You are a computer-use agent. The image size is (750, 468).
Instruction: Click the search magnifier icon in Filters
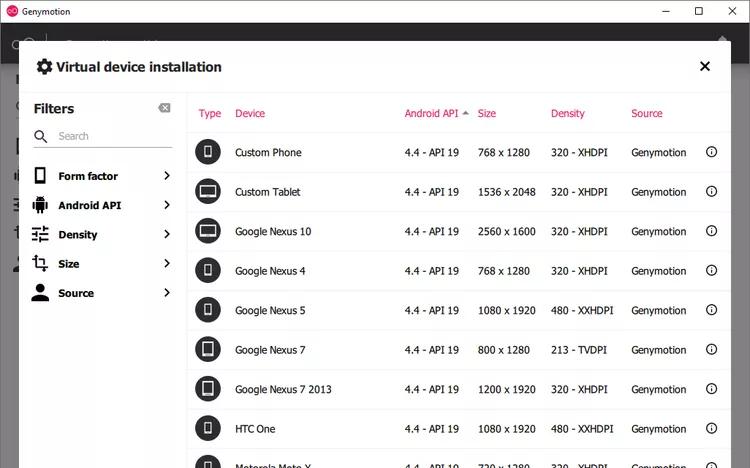point(41,136)
